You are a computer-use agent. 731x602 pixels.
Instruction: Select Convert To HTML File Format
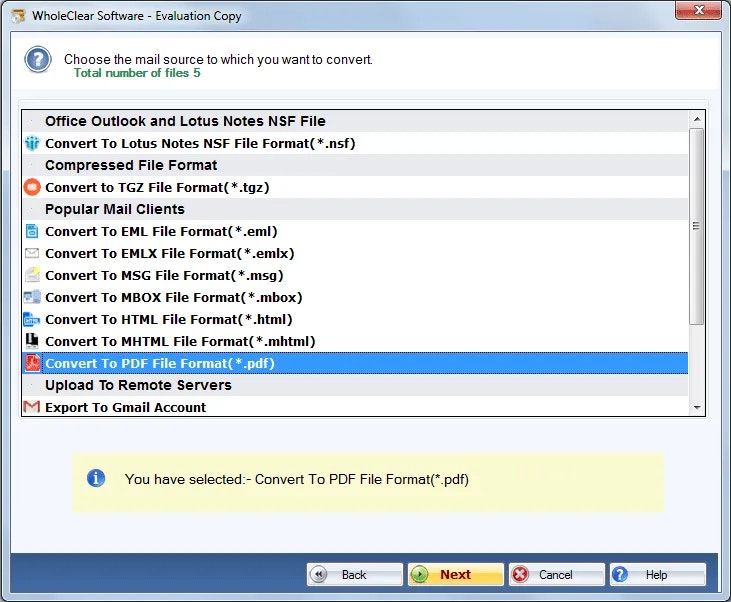click(355, 319)
